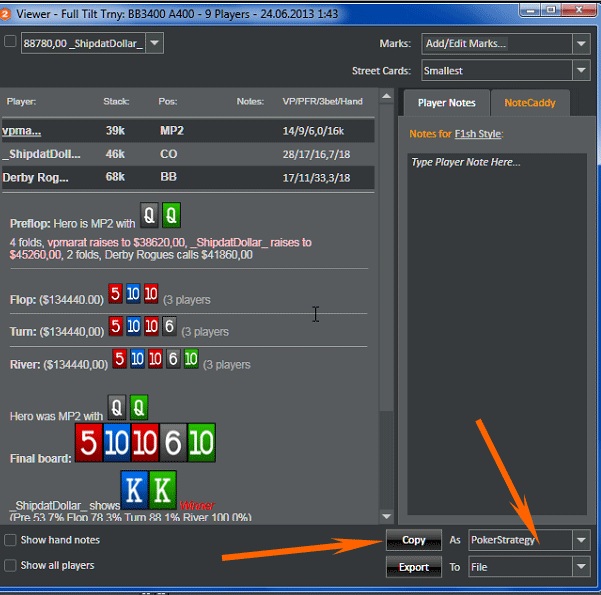Click the hand history vertical scrollbar
Image resolution: width=601 pixels, height=595 pixels.
tap(387, 300)
